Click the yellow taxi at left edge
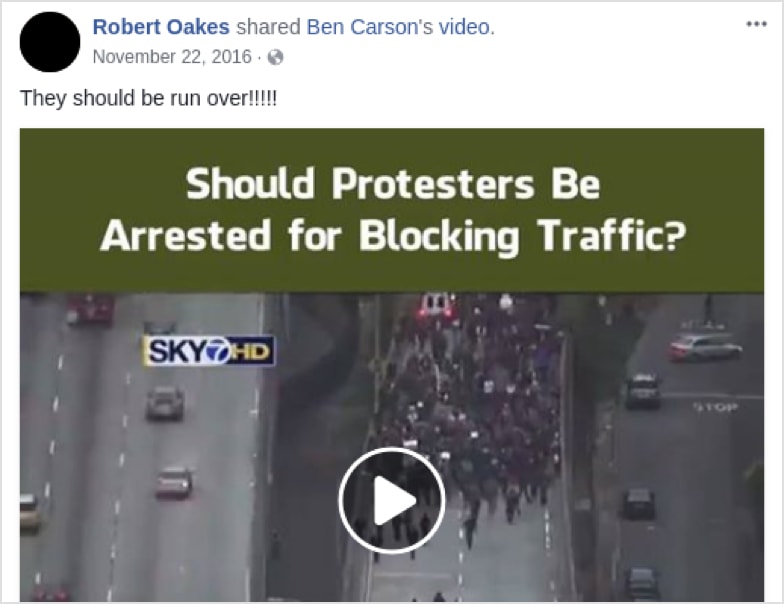This screenshot has width=784, height=604. click(x=30, y=511)
